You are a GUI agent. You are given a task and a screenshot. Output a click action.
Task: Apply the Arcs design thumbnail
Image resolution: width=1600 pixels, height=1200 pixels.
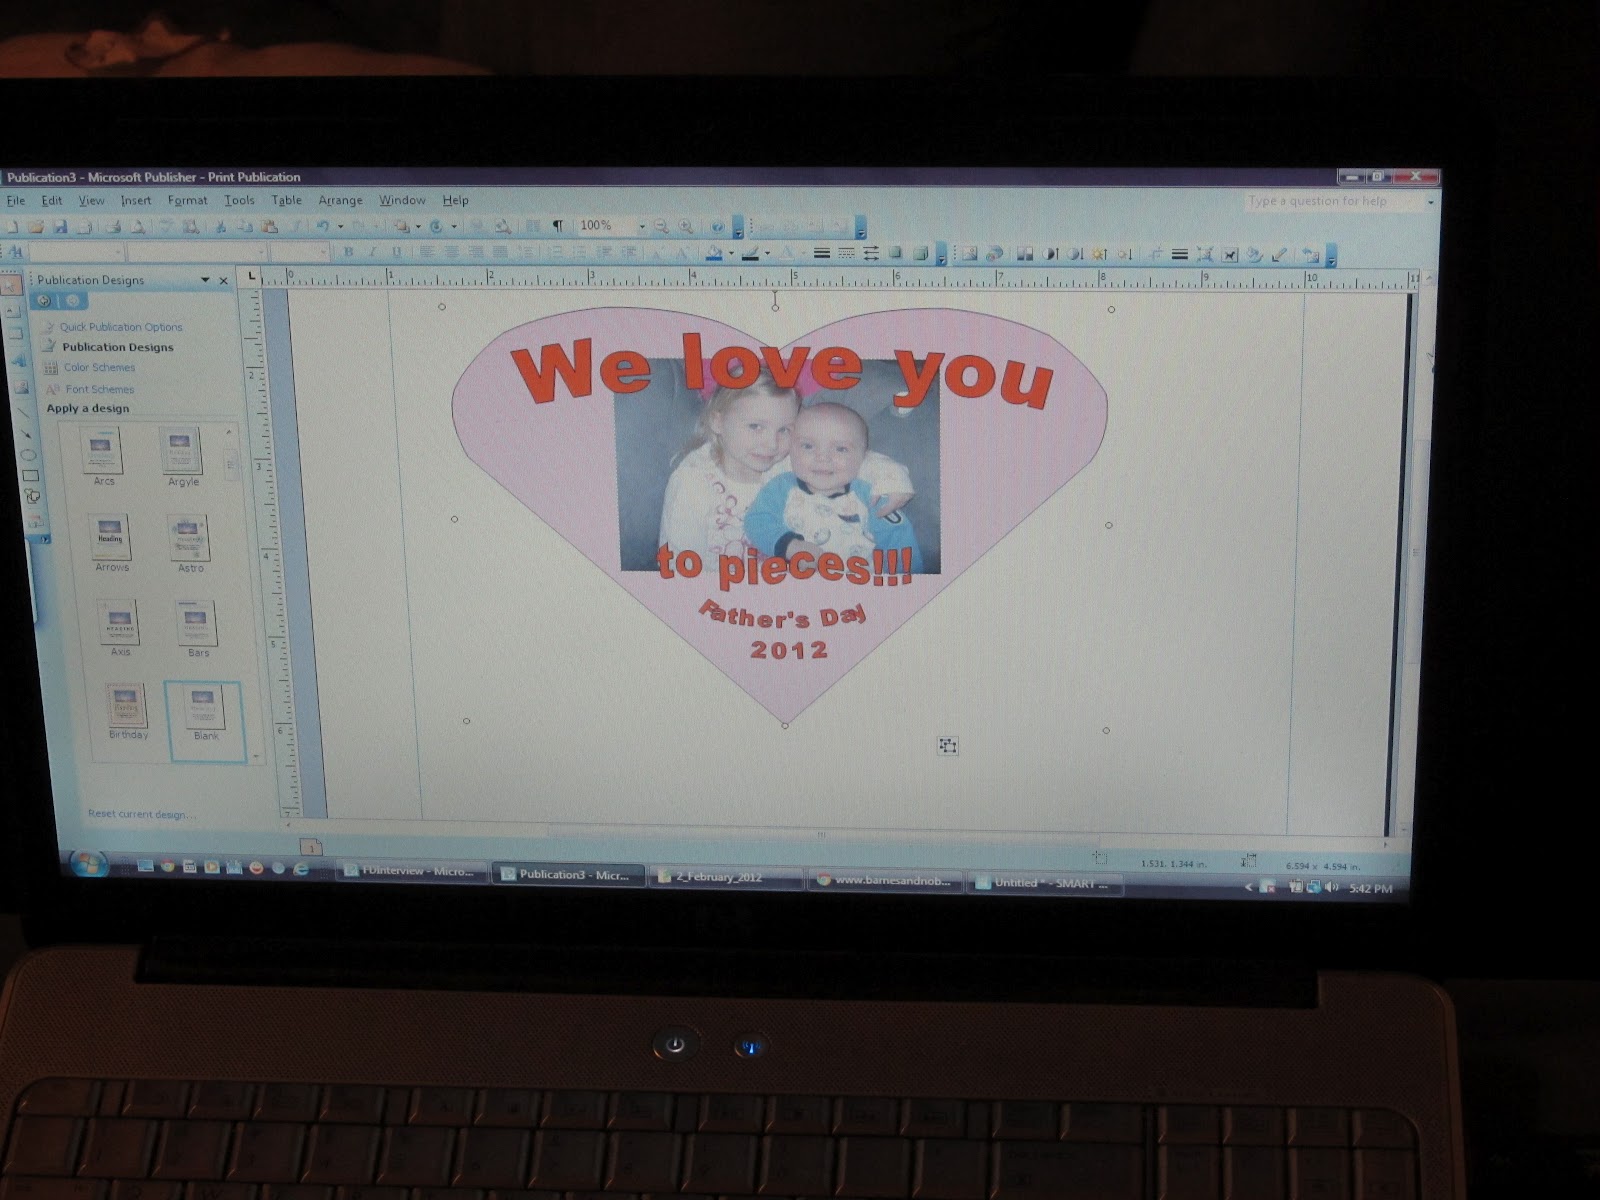click(x=102, y=451)
